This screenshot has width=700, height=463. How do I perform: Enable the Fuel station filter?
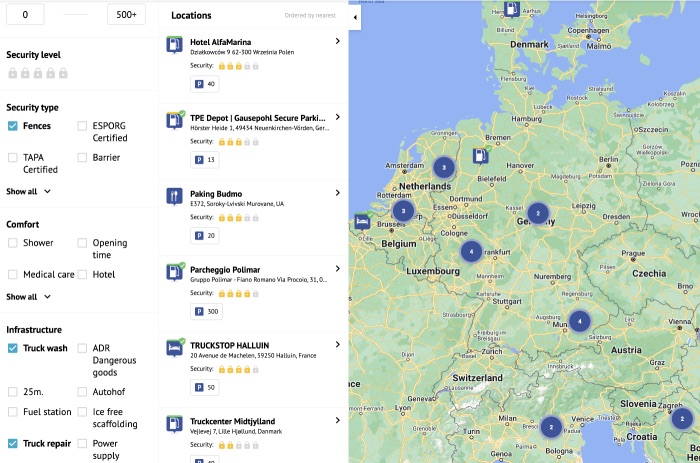(12, 412)
